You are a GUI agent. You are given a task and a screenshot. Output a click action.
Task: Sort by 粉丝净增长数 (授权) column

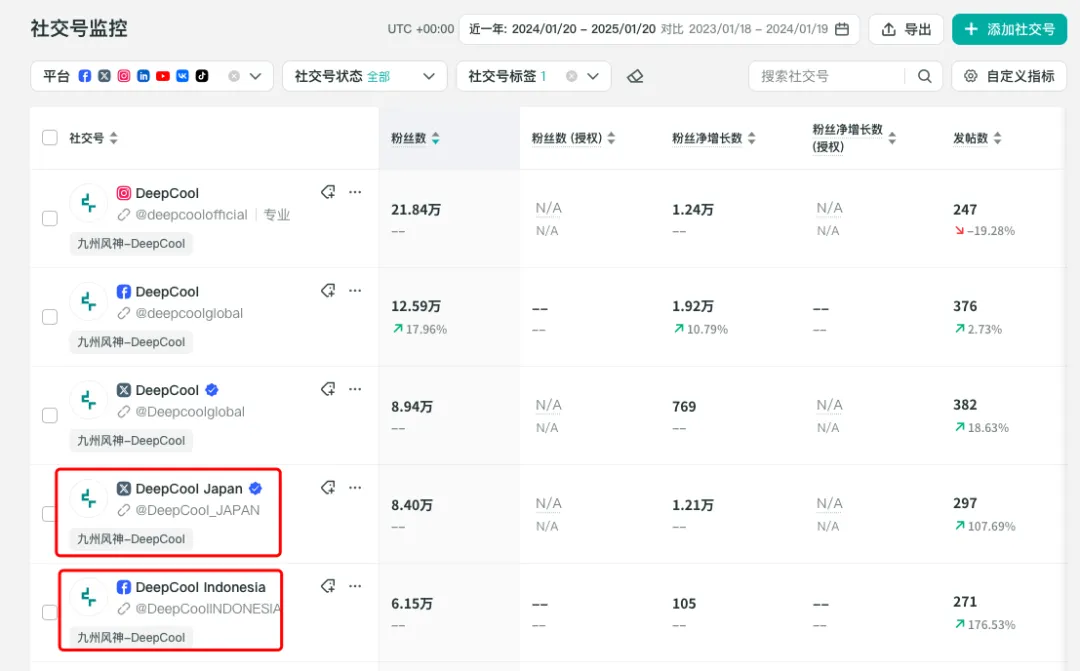click(892, 138)
